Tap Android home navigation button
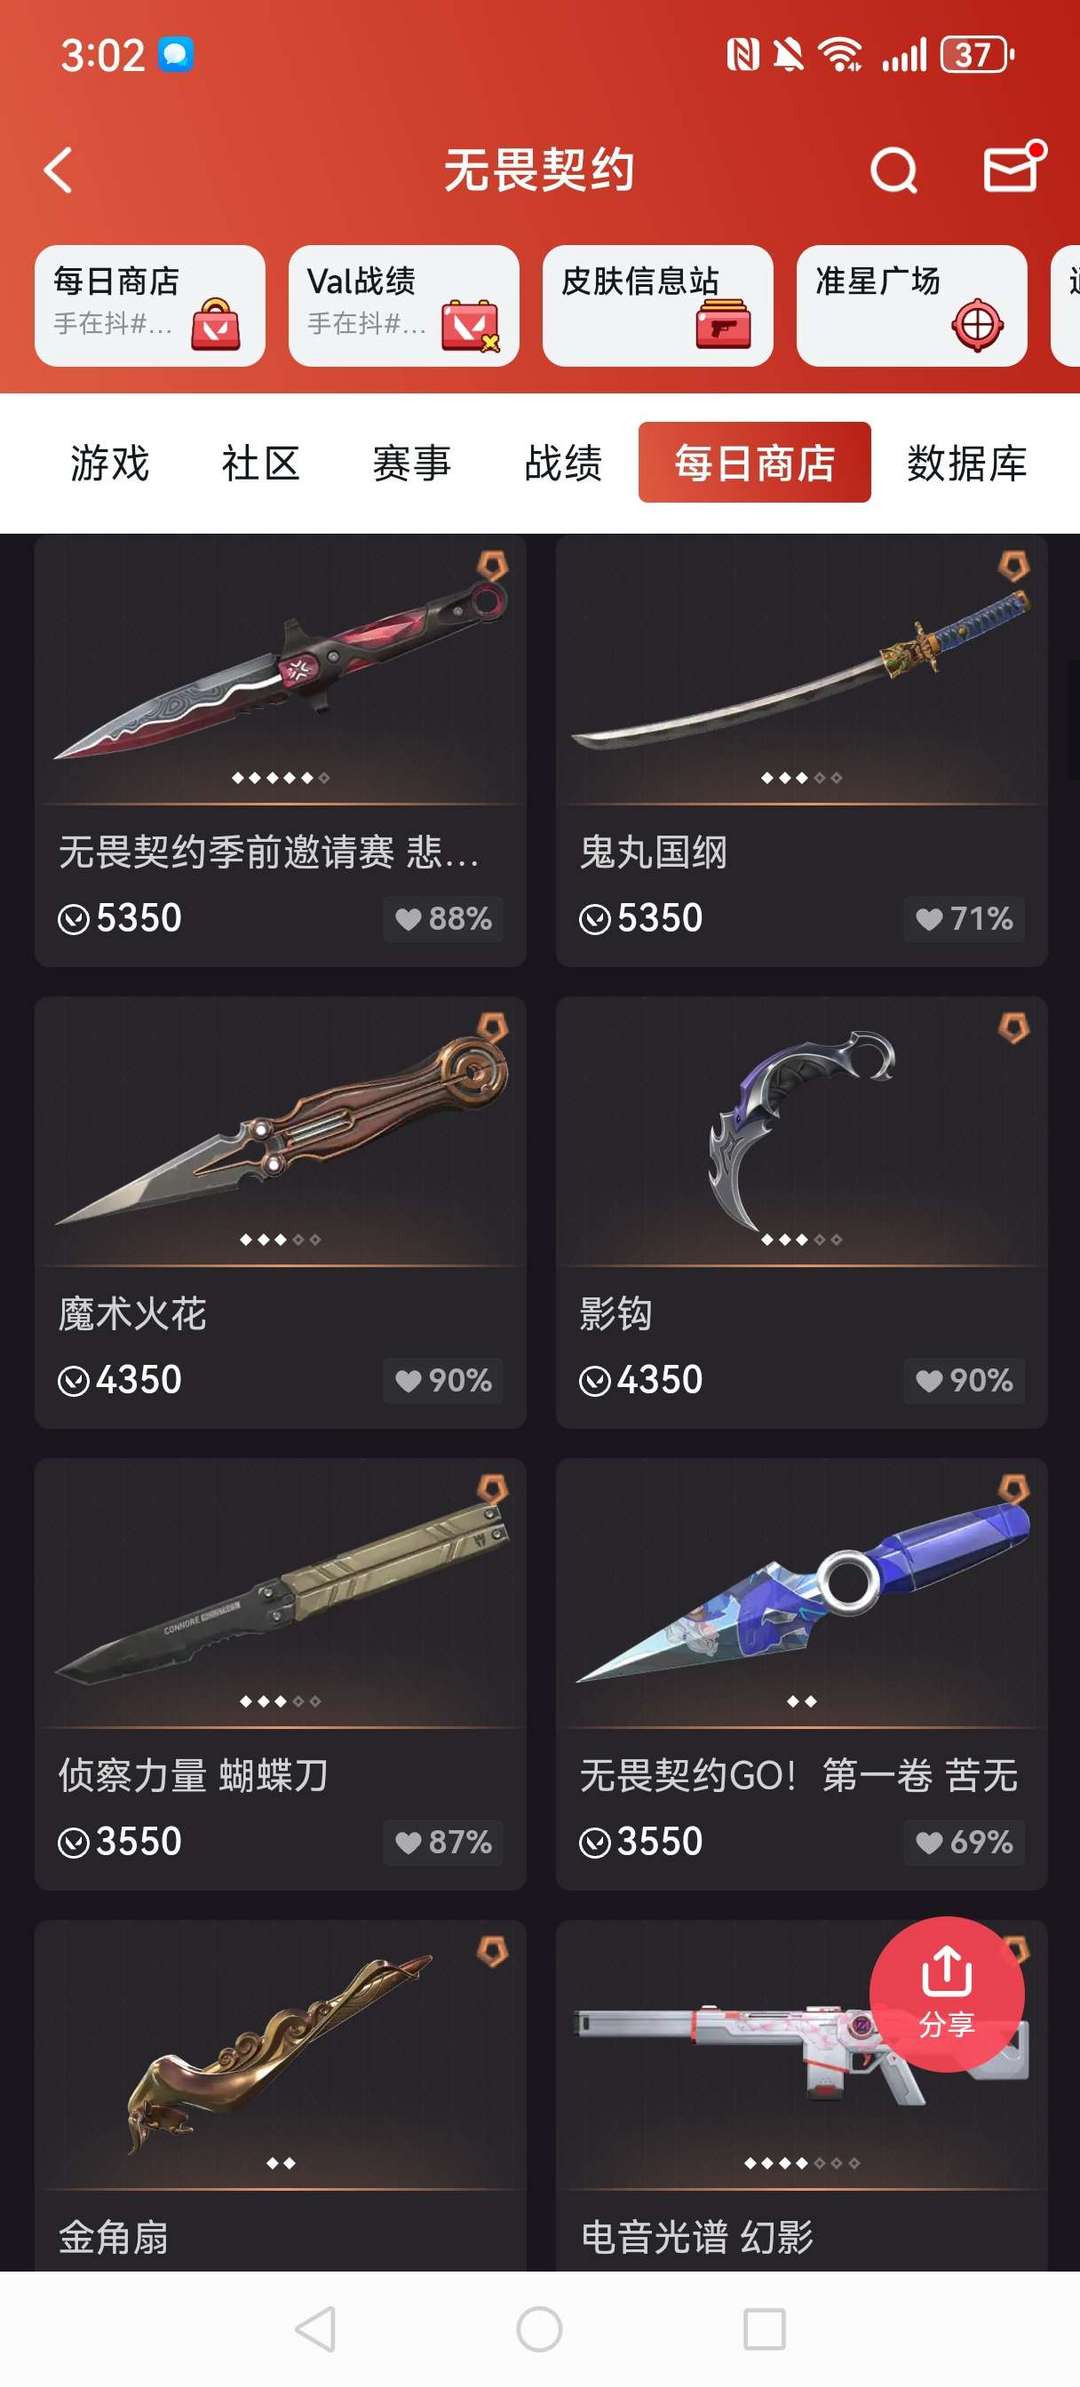 [x=540, y=2329]
